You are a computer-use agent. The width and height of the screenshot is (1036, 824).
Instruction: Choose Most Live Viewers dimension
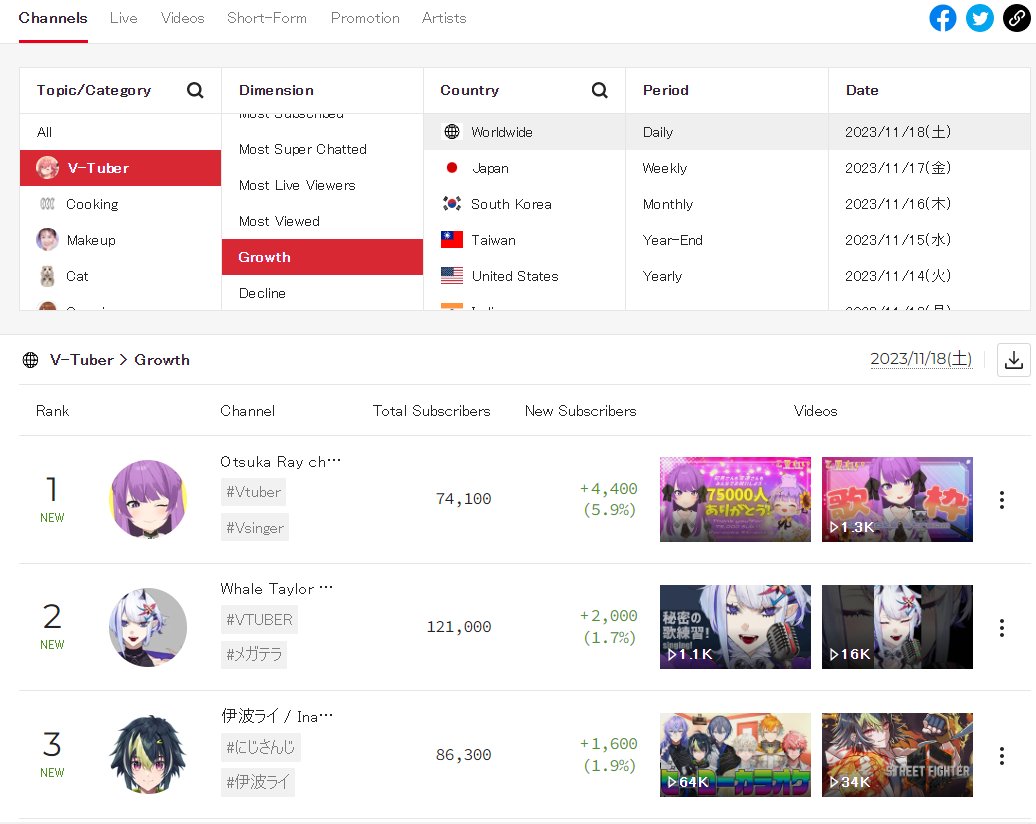coord(322,186)
